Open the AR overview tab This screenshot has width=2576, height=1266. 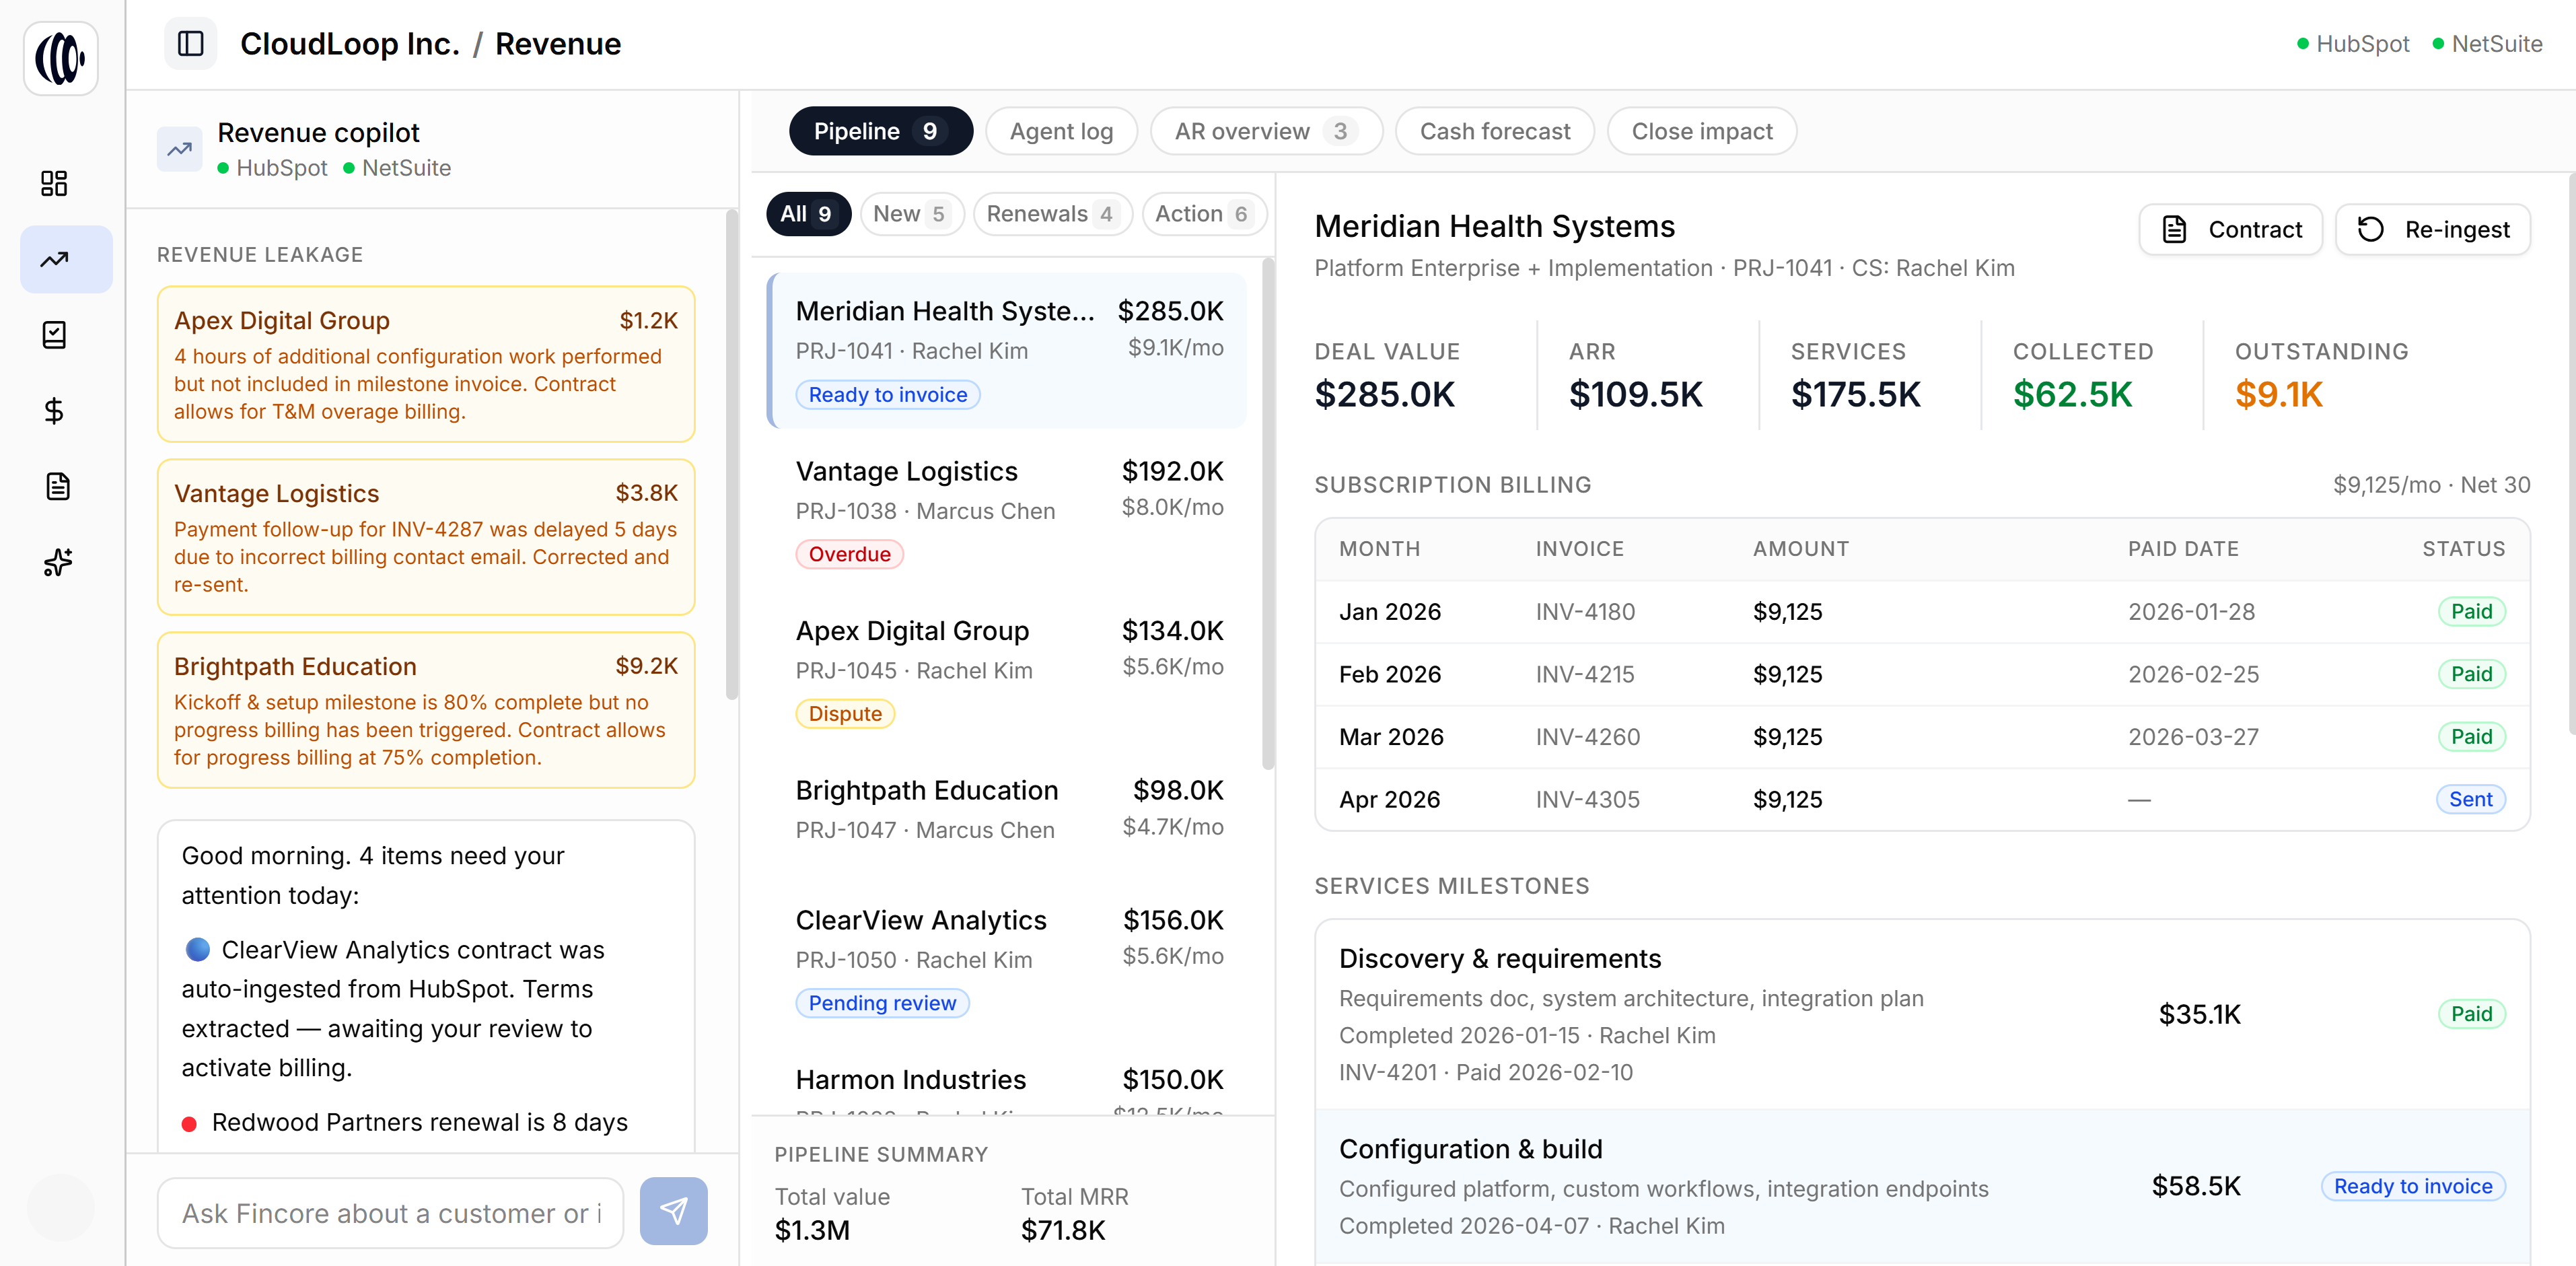[x=1266, y=131]
